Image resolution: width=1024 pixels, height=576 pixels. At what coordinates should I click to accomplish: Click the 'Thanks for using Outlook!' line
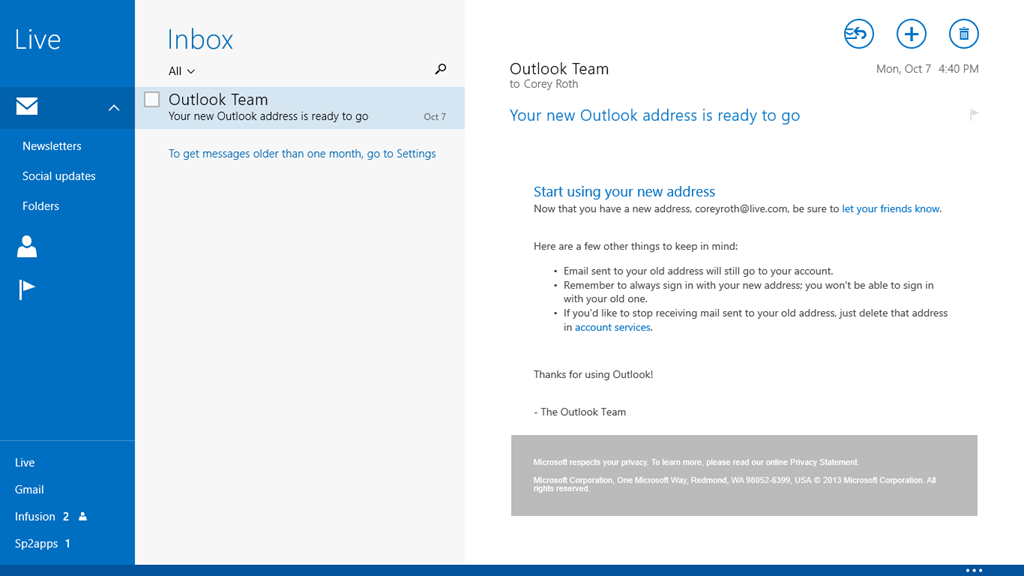tap(593, 374)
